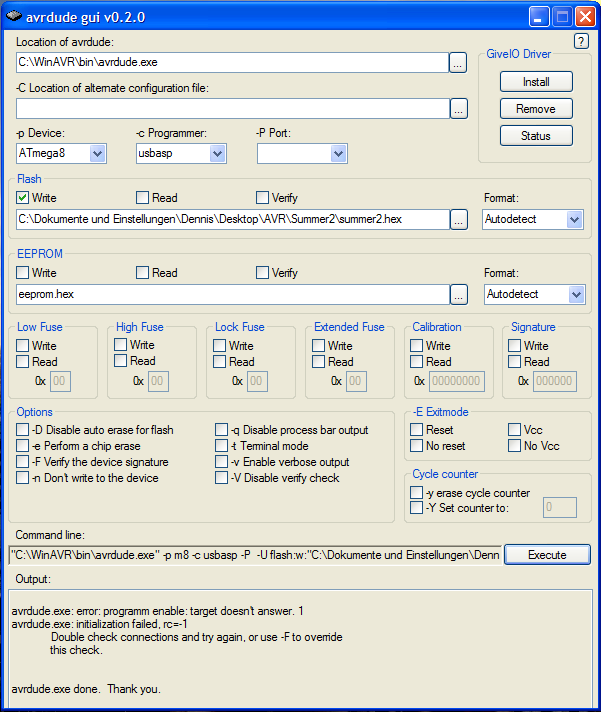Screen dimensions: 601x712
Task: Browse for alternate configuration file
Action: (458, 109)
